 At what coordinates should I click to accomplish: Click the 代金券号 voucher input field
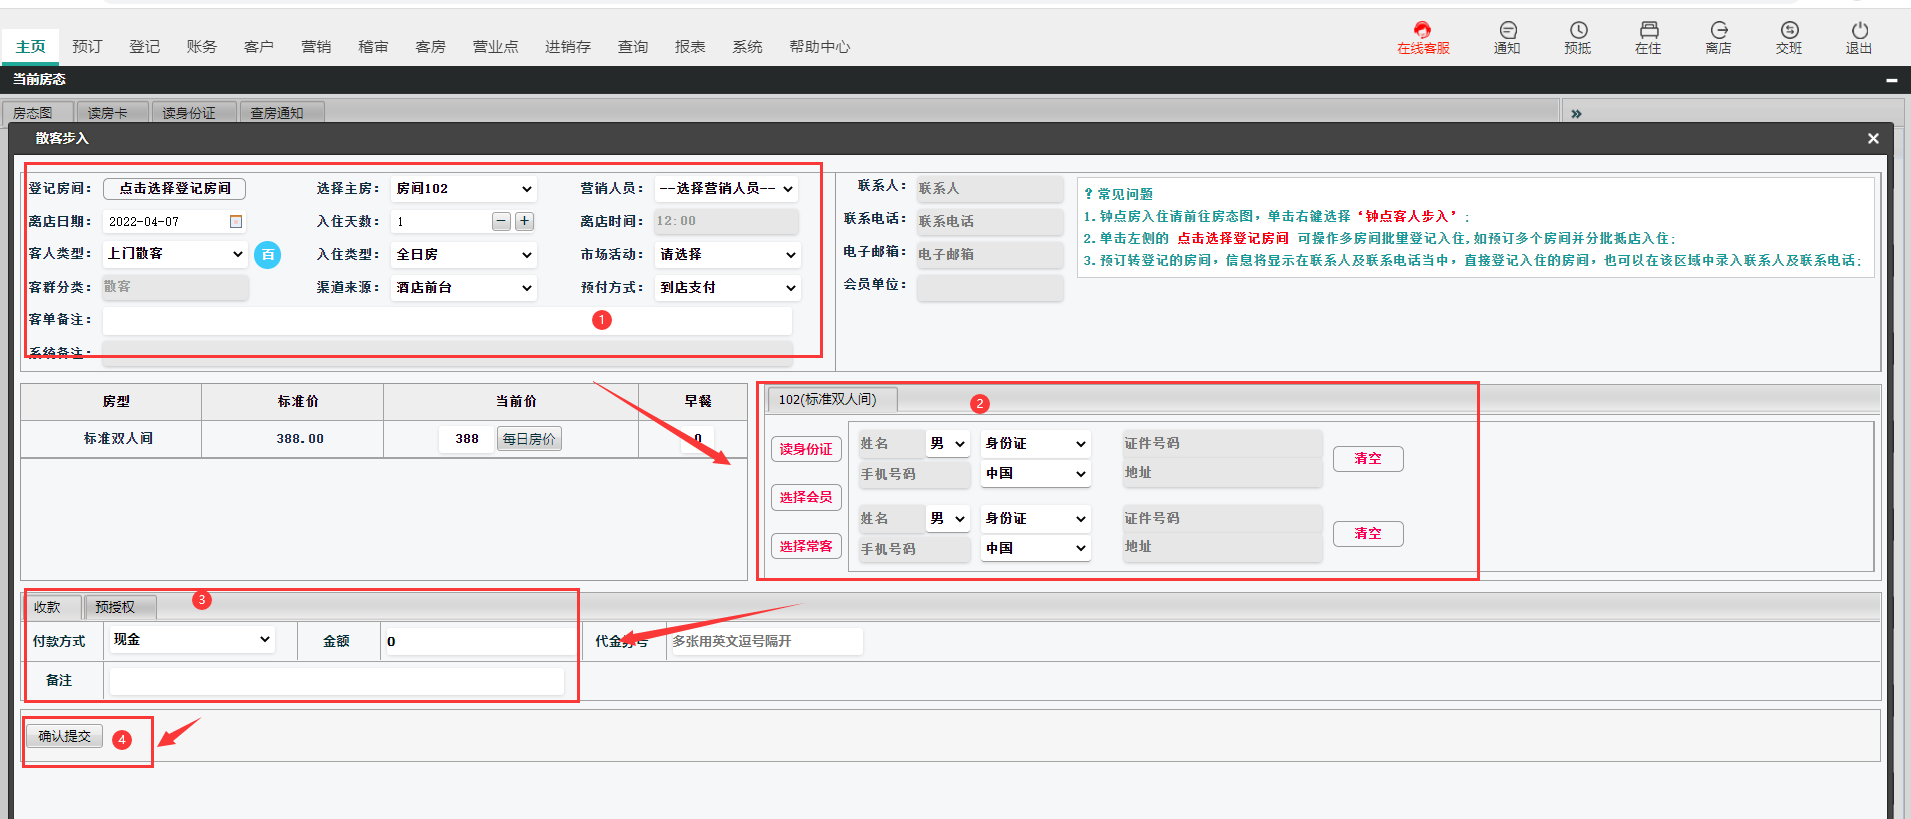coord(765,641)
